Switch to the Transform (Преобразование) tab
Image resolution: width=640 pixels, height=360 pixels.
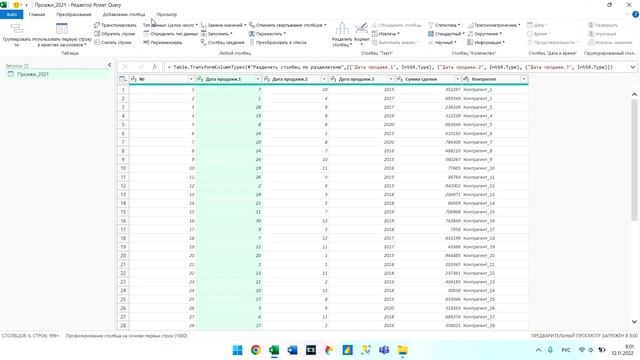74,15
